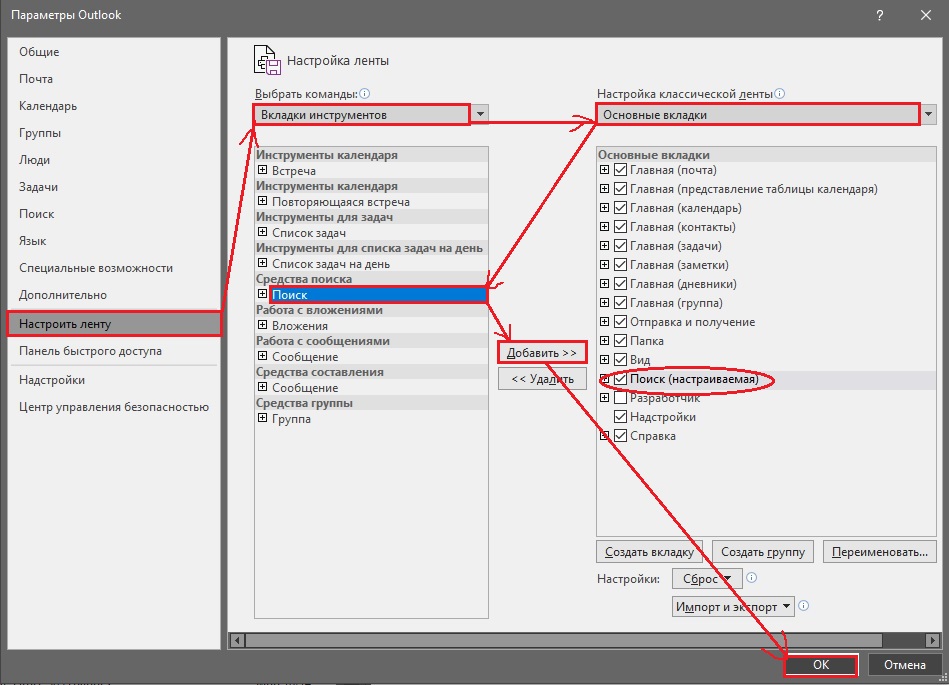949x685 pixels.
Task: Select the Настроить ленту category
Action: click(114, 324)
